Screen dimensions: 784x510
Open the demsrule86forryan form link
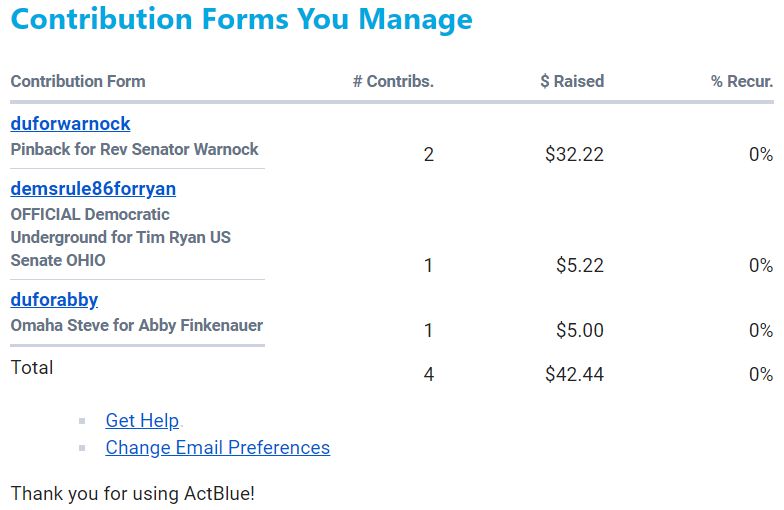click(x=93, y=189)
